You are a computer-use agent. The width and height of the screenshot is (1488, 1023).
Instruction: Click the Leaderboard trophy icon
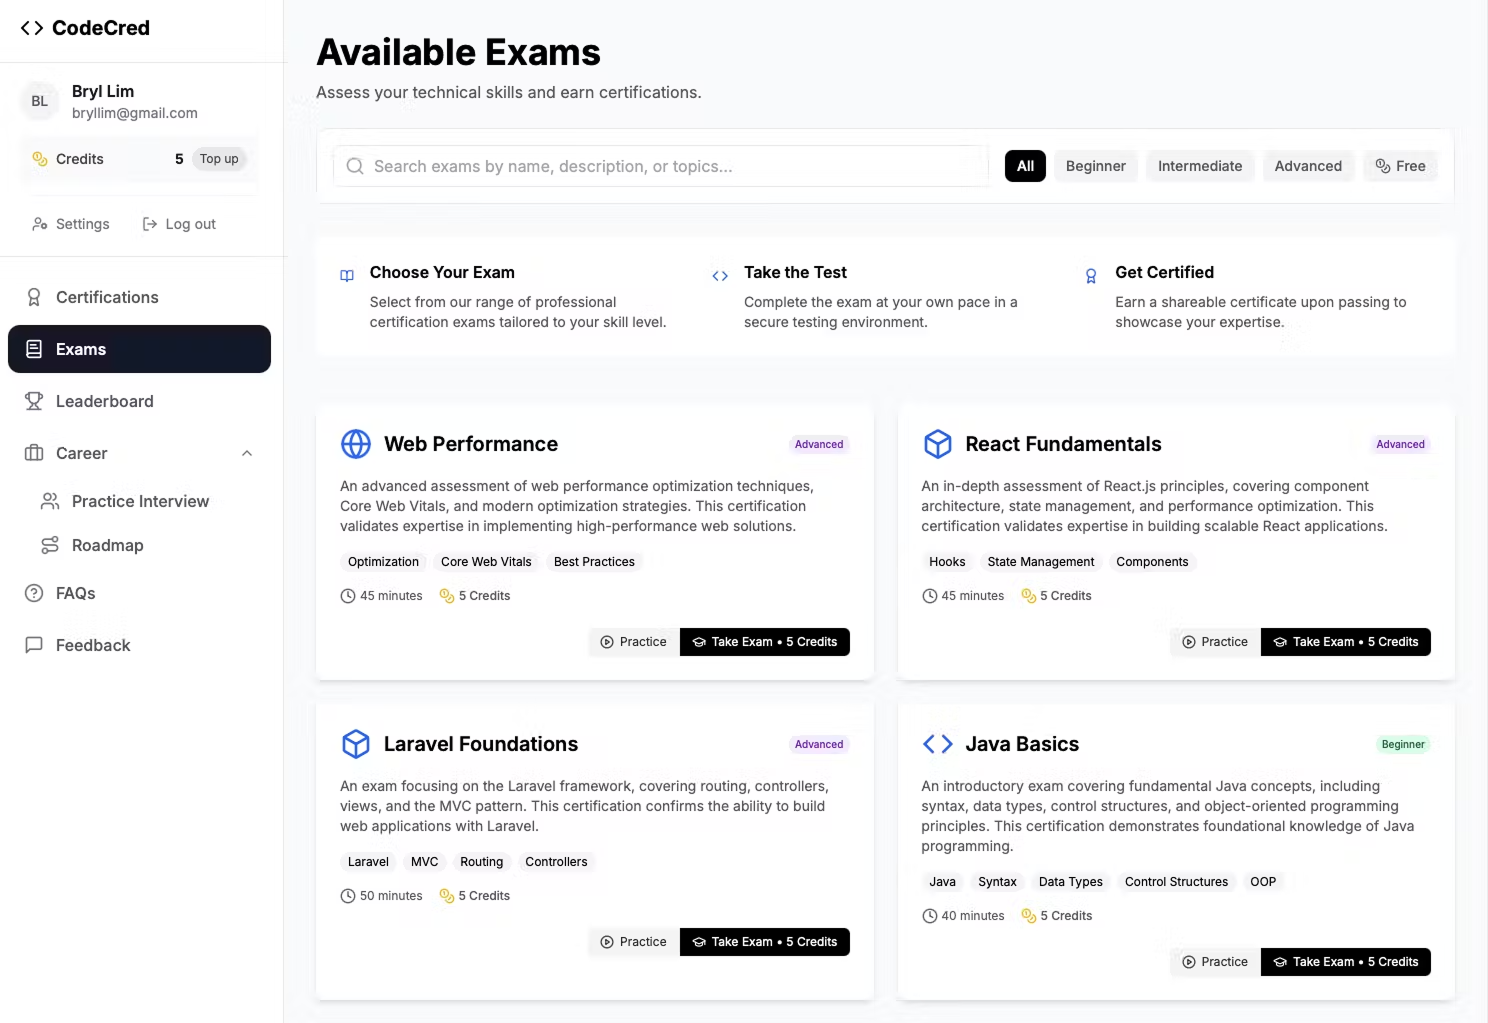[x=34, y=401]
